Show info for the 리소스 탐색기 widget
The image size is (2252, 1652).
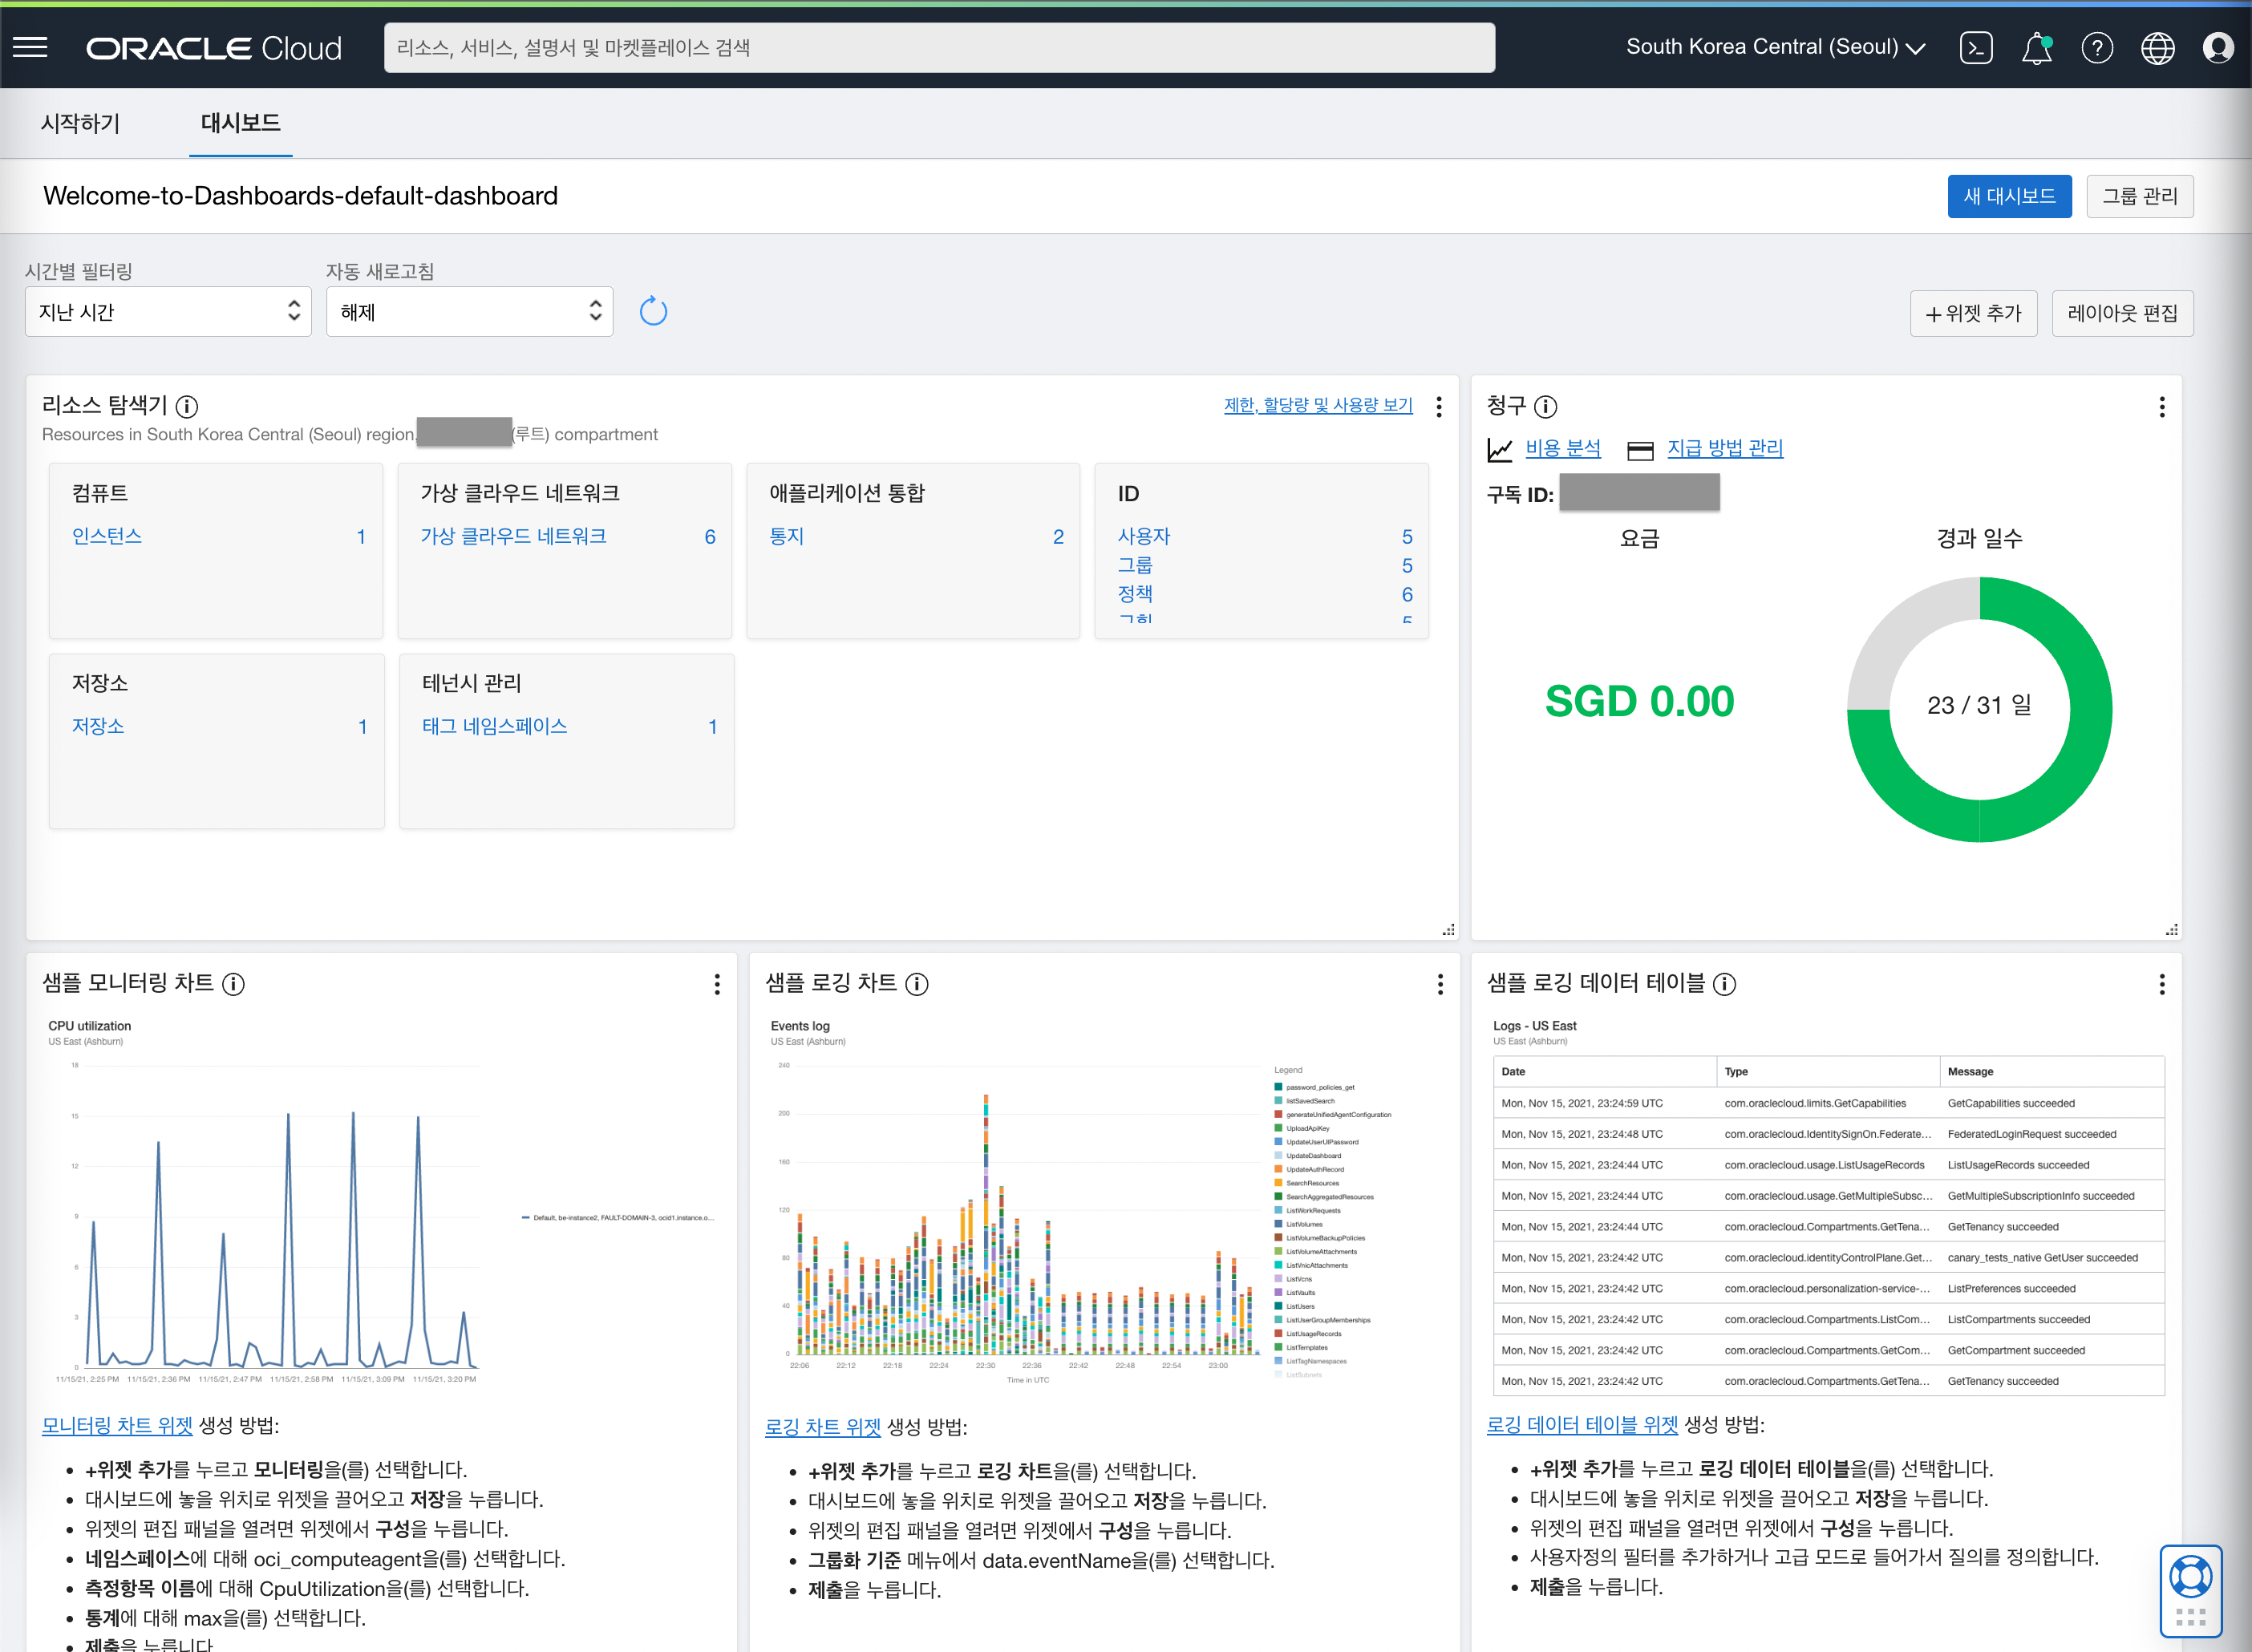pos(187,406)
